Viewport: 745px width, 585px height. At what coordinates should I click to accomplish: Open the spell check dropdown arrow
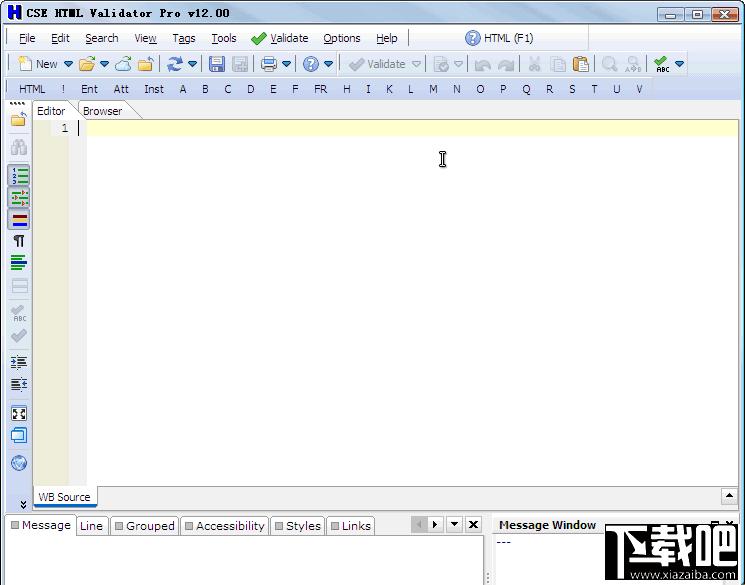click(x=679, y=64)
